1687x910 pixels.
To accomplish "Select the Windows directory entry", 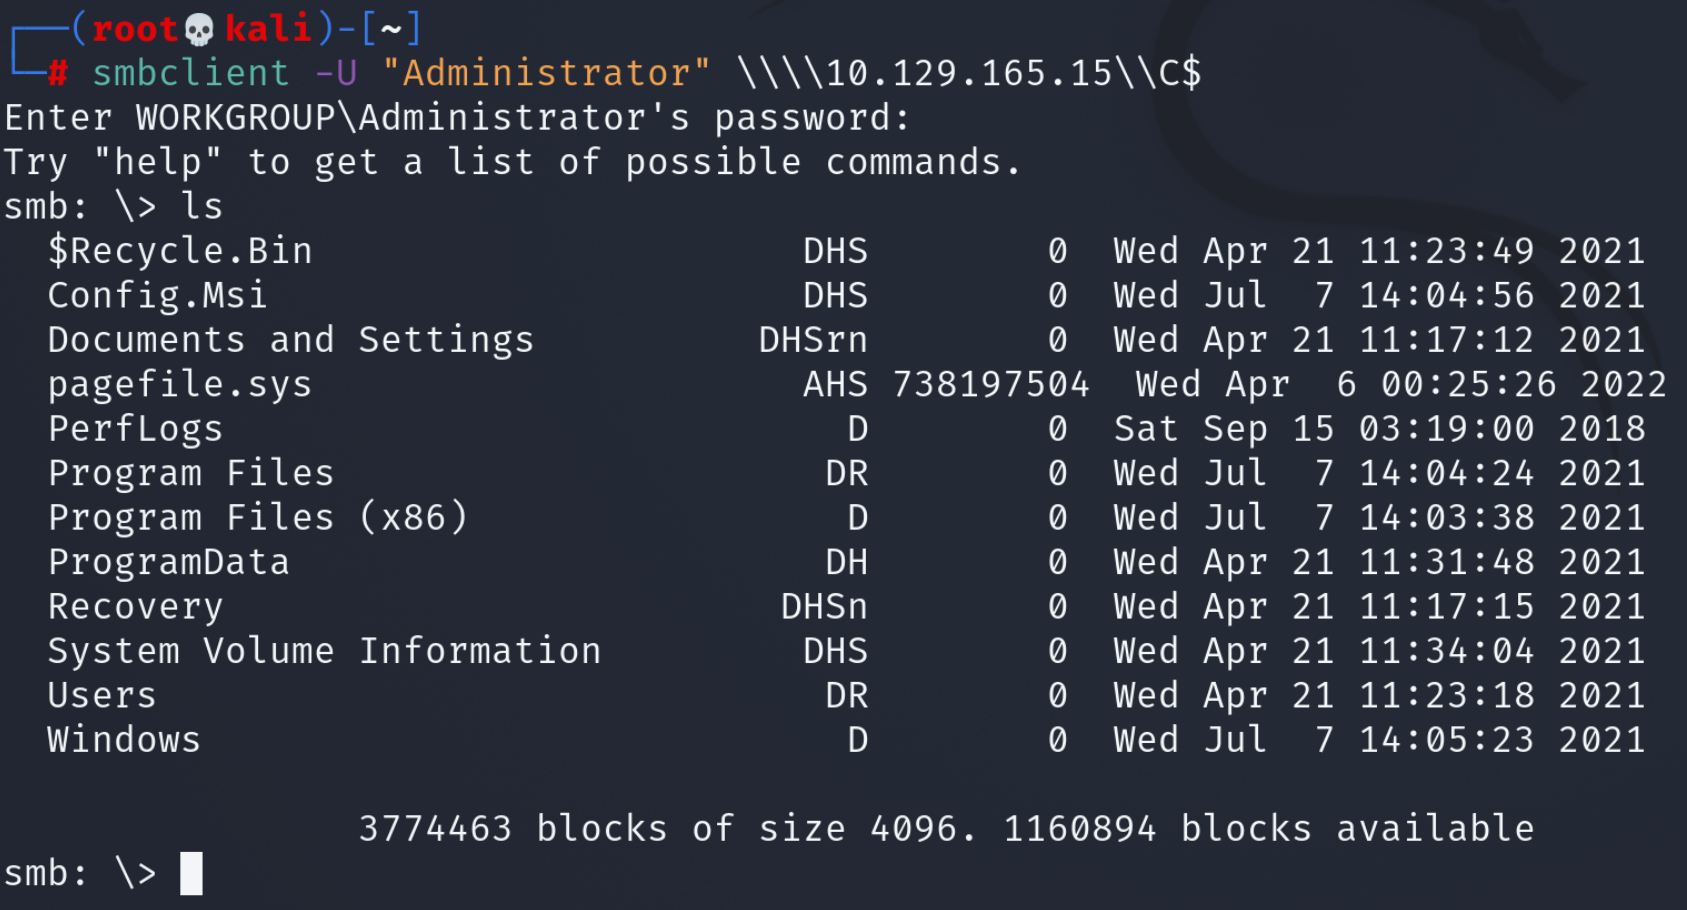I will tap(124, 740).
